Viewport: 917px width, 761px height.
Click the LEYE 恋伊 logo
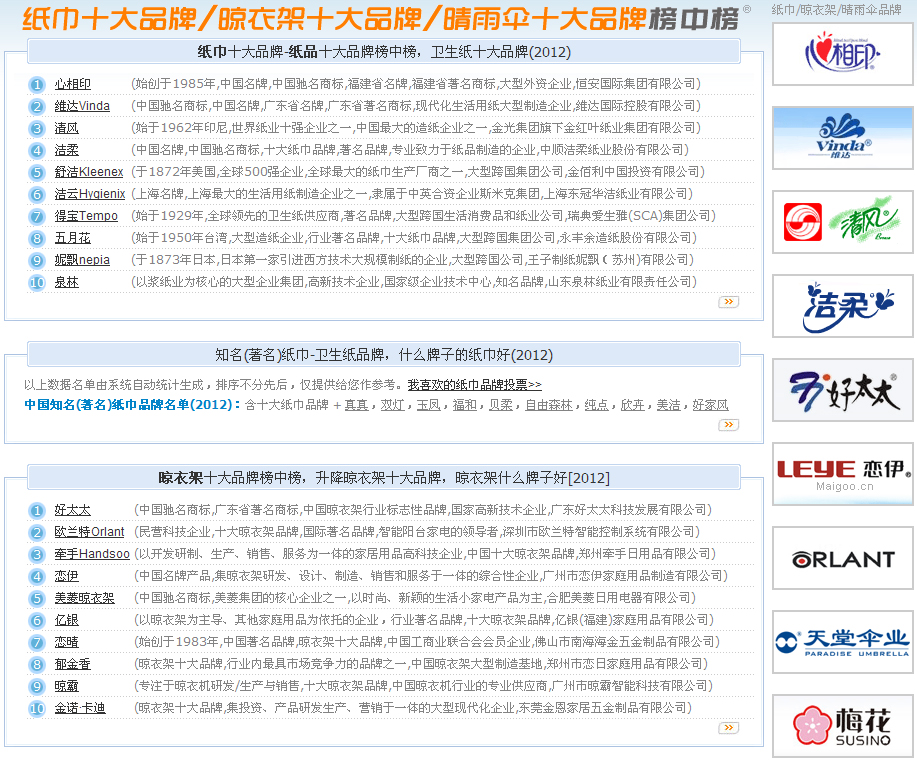point(843,474)
